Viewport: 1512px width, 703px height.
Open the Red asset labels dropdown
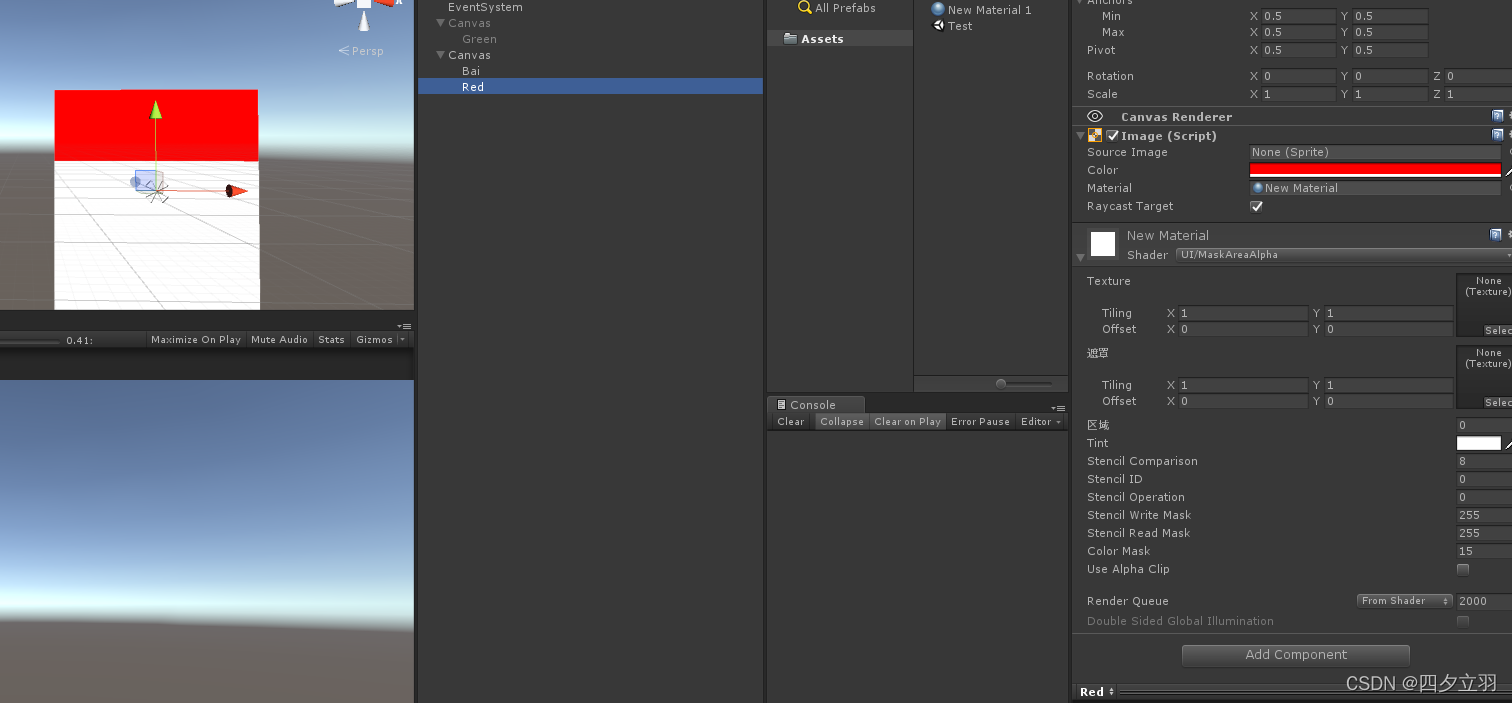coord(1097,692)
